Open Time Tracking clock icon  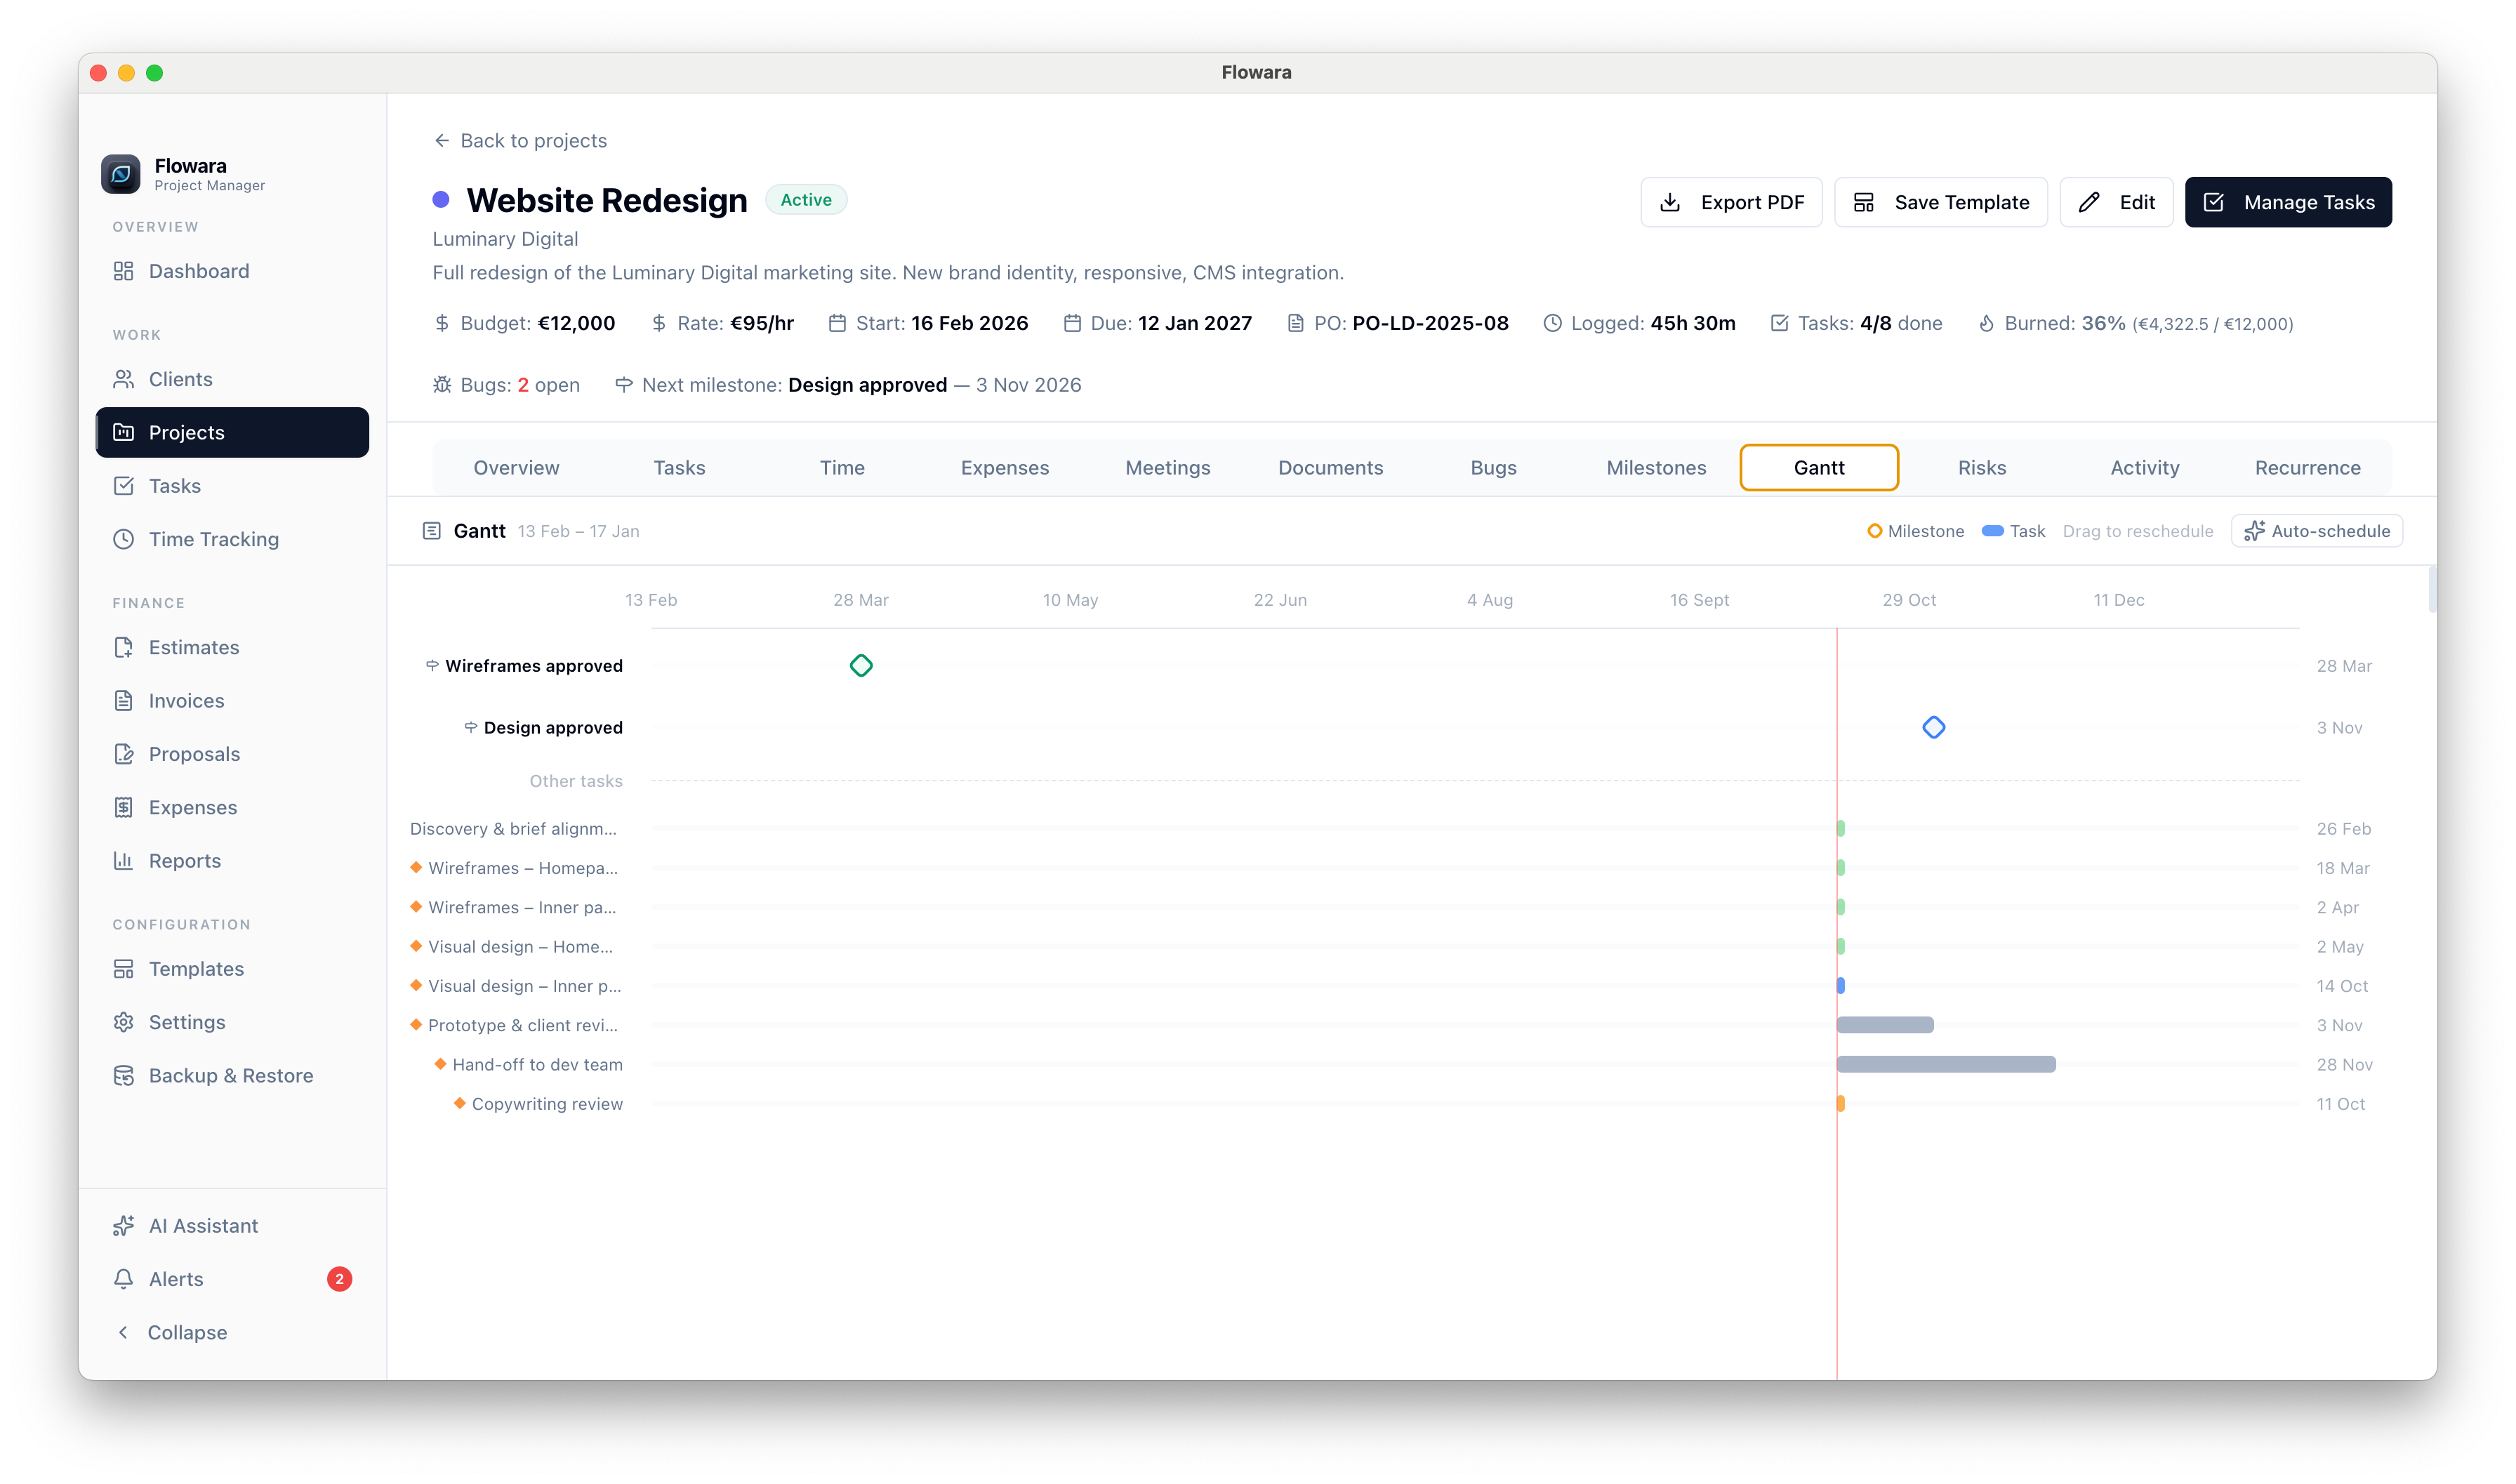coord(123,539)
